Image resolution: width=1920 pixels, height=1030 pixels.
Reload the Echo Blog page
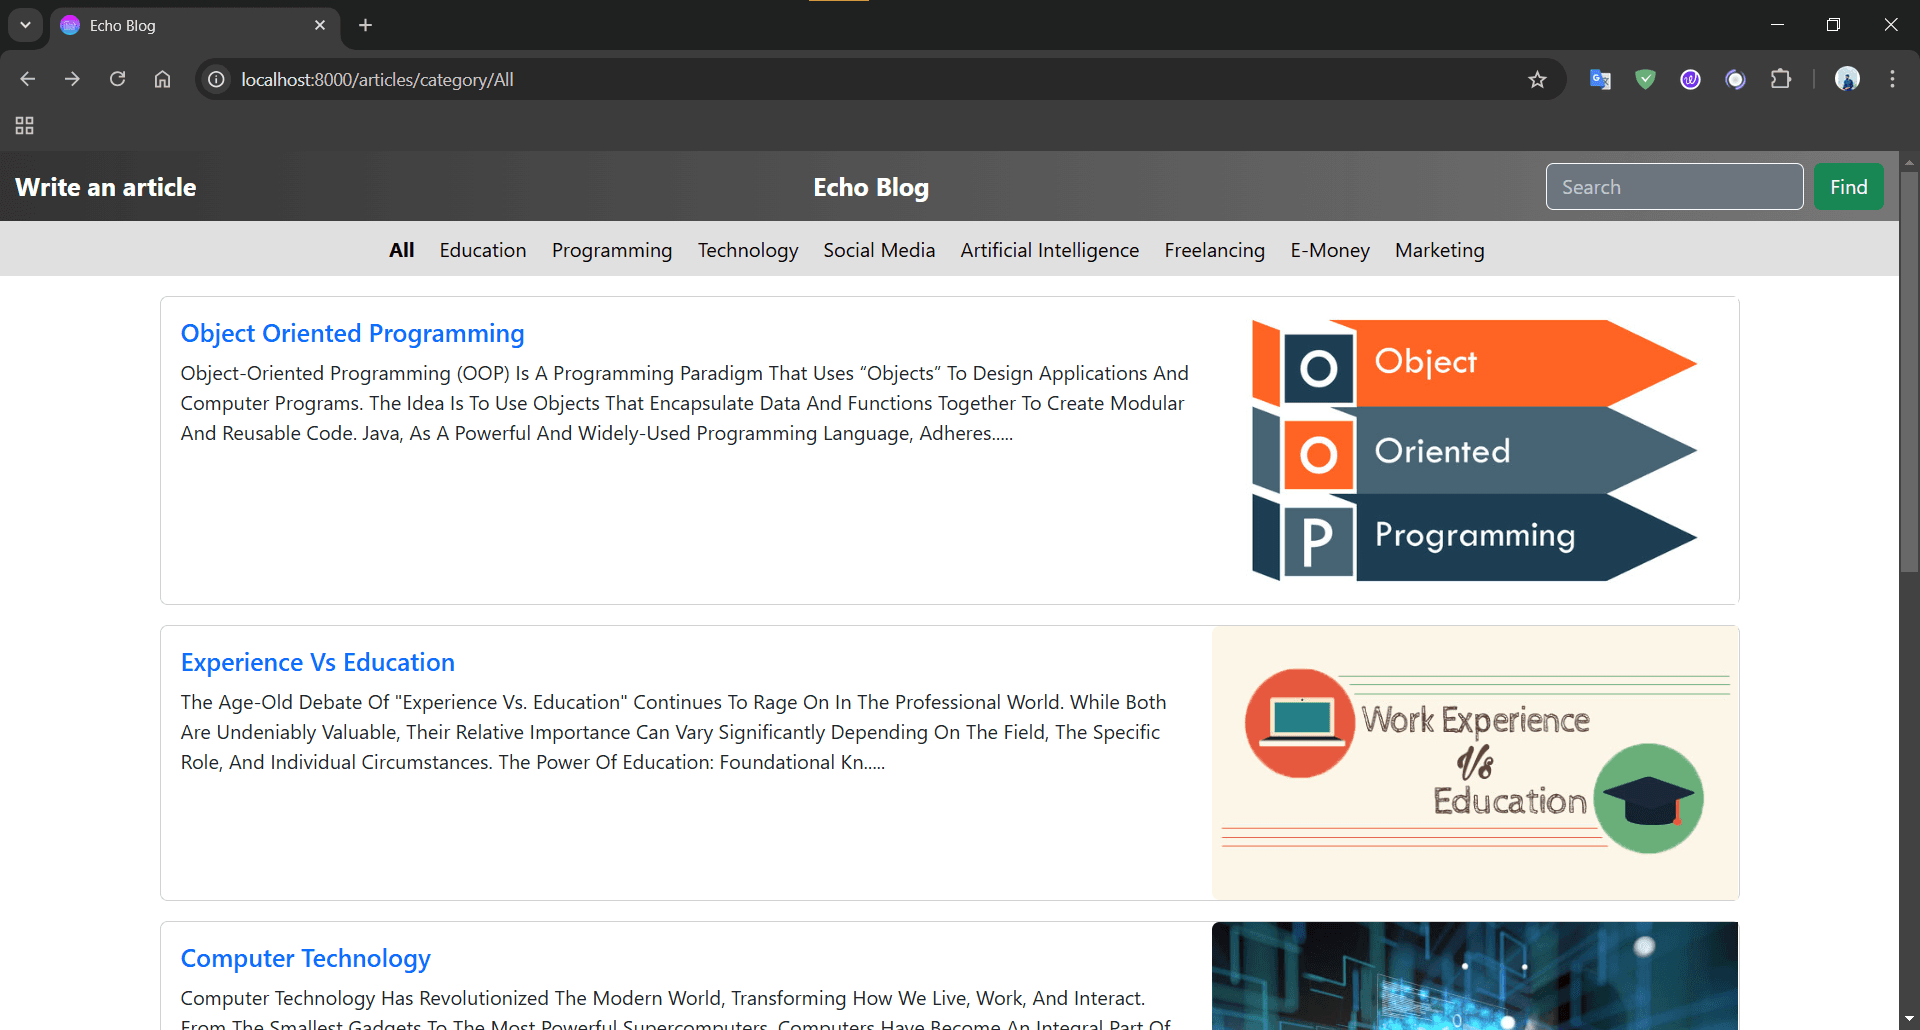pyautogui.click(x=117, y=79)
